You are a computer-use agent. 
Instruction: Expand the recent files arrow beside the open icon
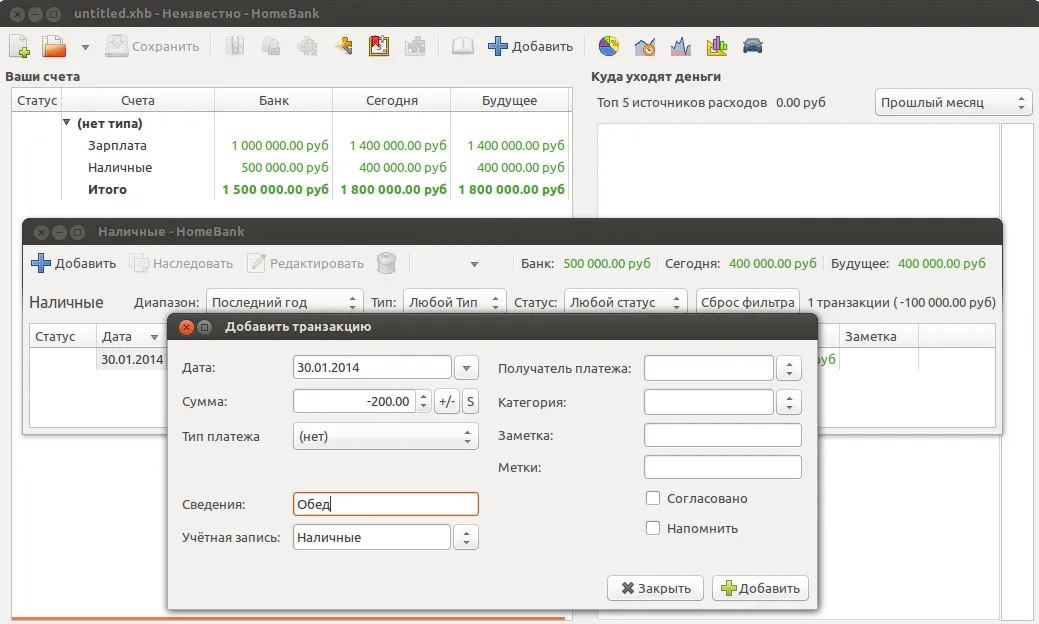coord(85,47)
